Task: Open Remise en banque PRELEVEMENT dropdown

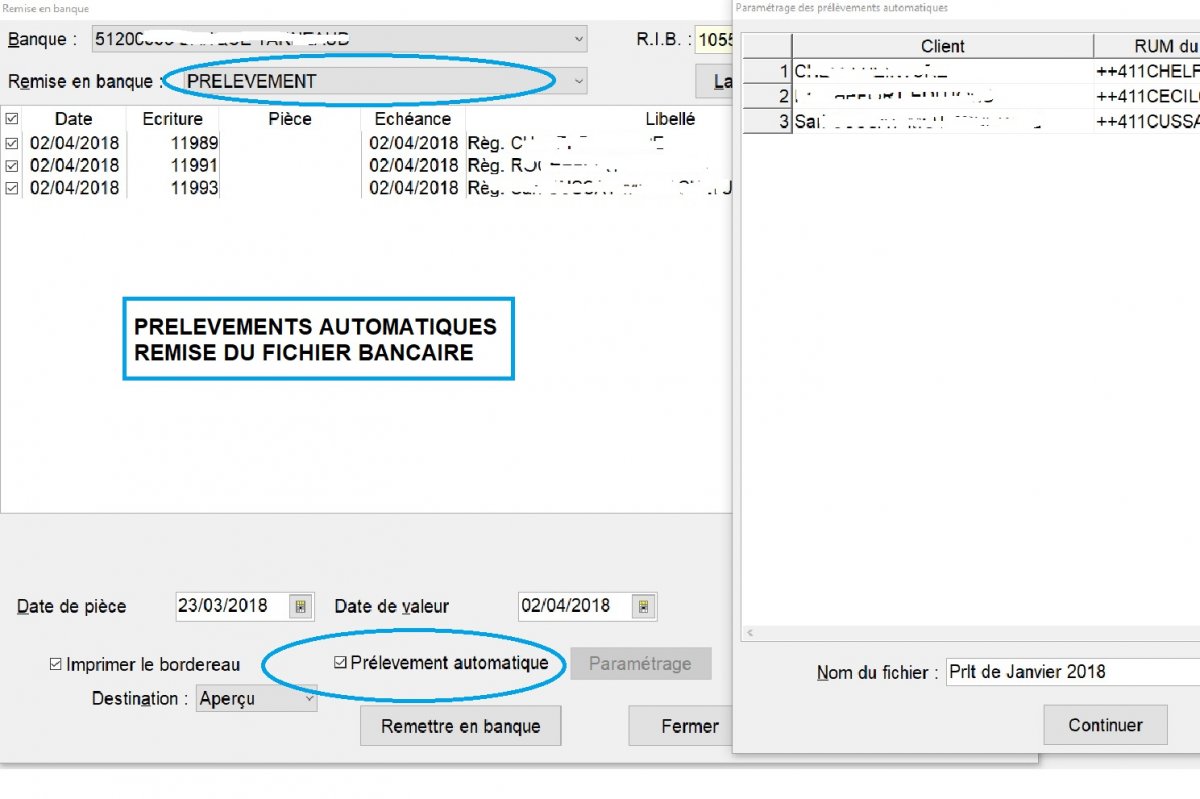Action: 579,81
